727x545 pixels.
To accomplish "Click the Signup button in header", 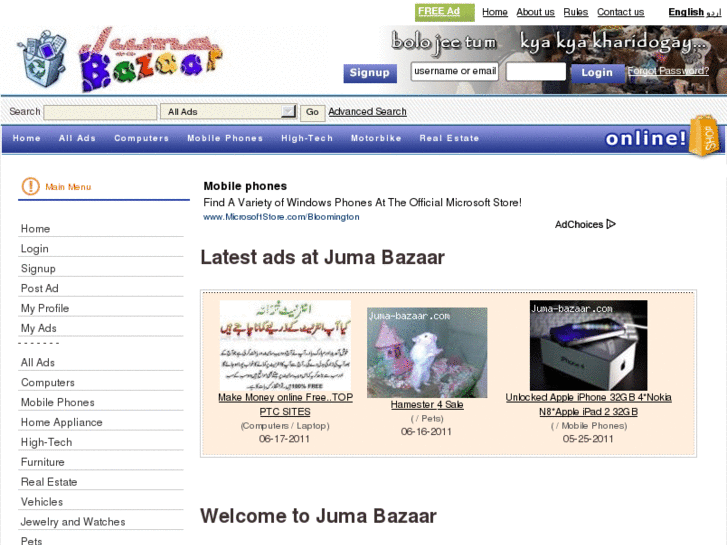I will click(370, 73).
